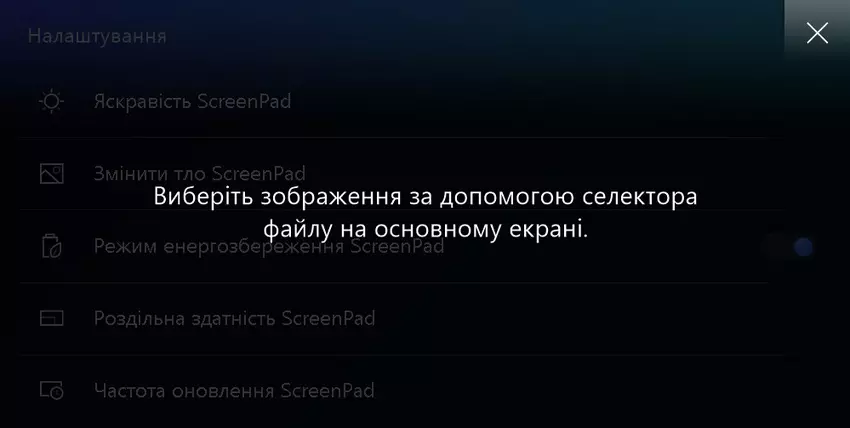850x428 pixels.
Task: Close the overlay with the X icon
Action: click(817, 34)
